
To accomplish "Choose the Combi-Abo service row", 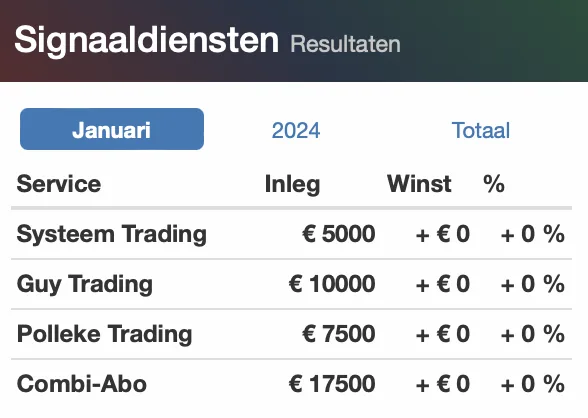I will 291,384.
